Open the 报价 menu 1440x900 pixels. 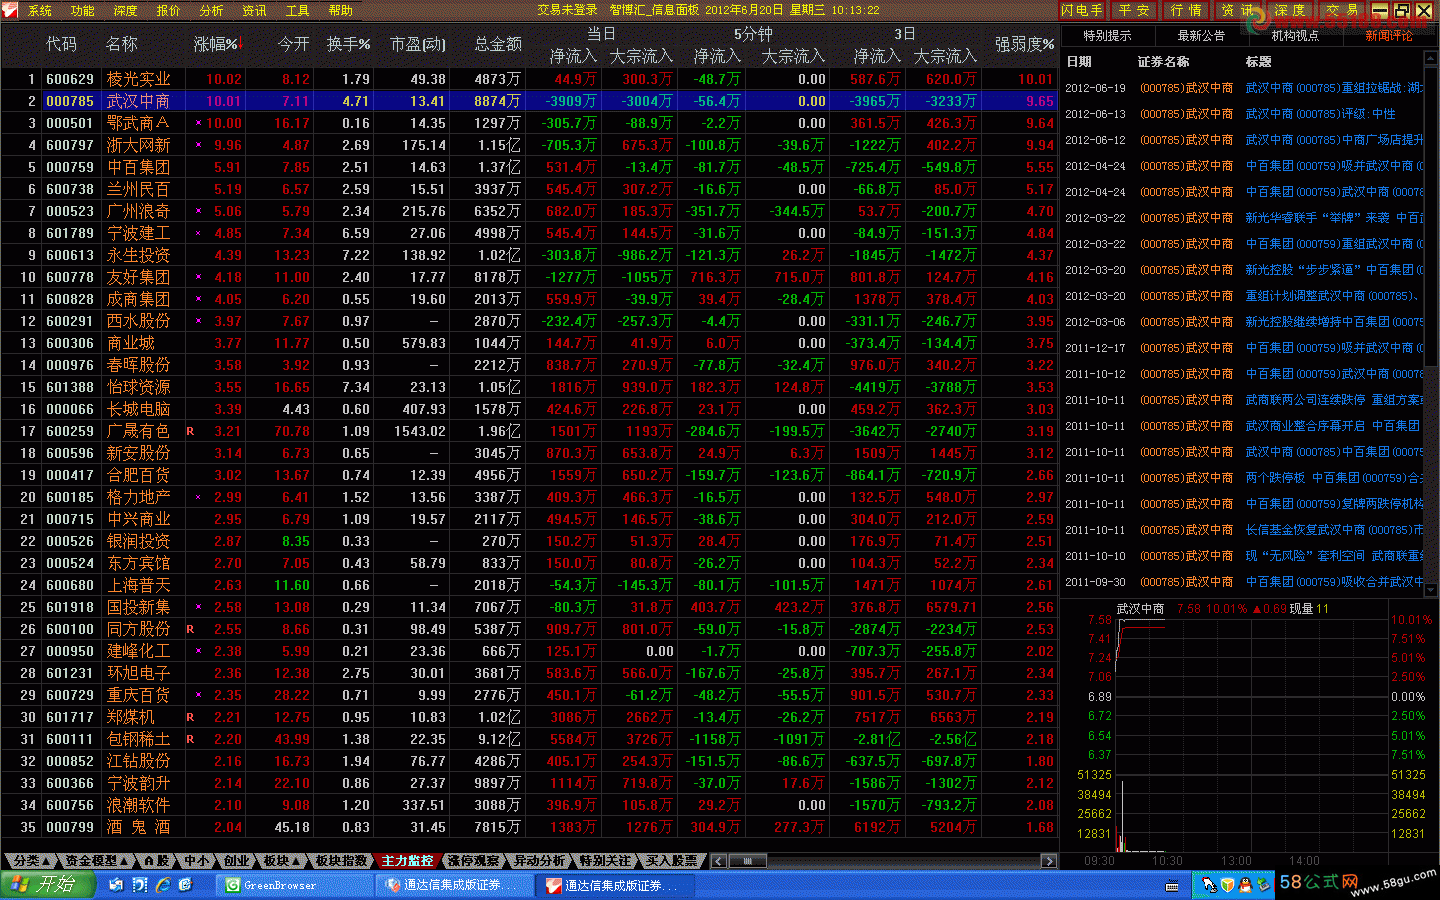[169, 10]
